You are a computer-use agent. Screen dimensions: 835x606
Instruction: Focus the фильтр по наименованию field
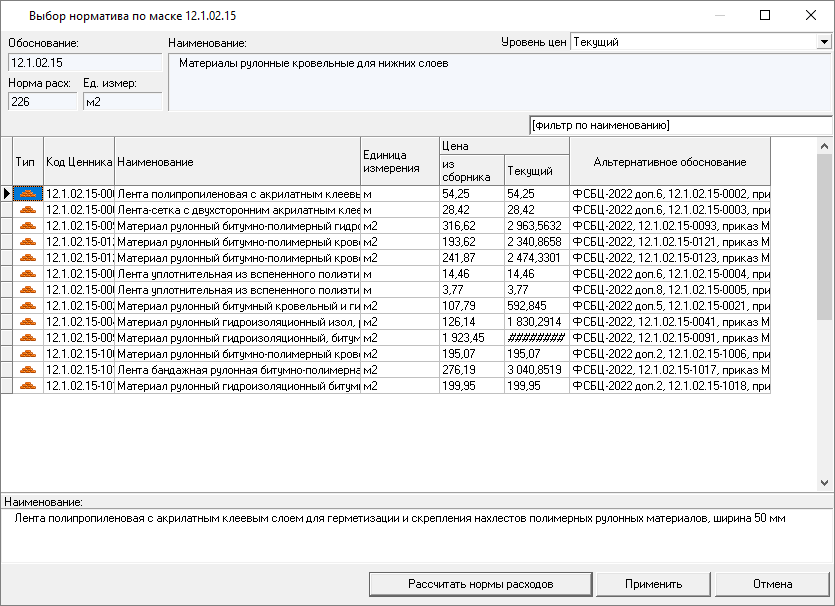coord(680,125)
